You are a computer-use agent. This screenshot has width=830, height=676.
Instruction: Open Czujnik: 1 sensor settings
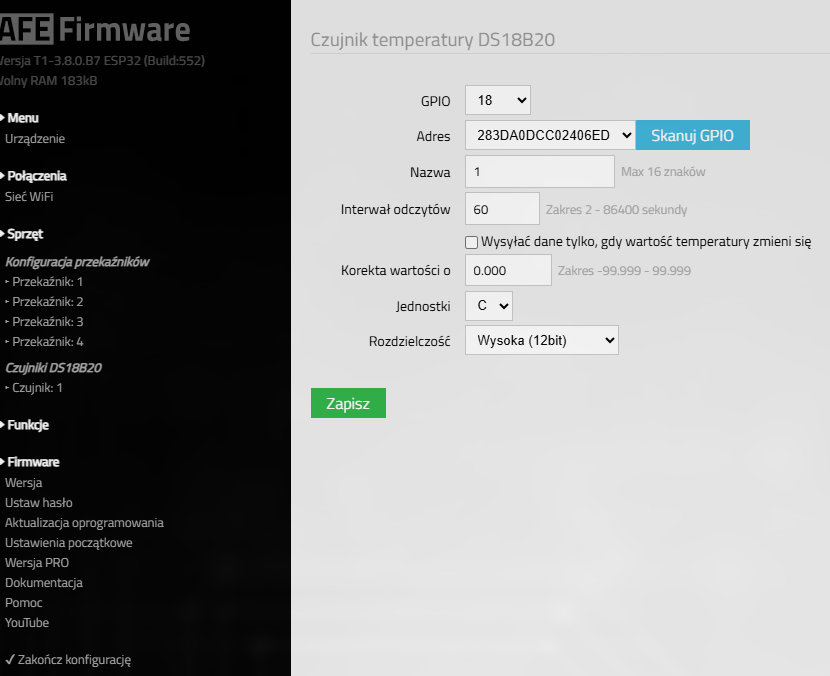pos(37,388)
